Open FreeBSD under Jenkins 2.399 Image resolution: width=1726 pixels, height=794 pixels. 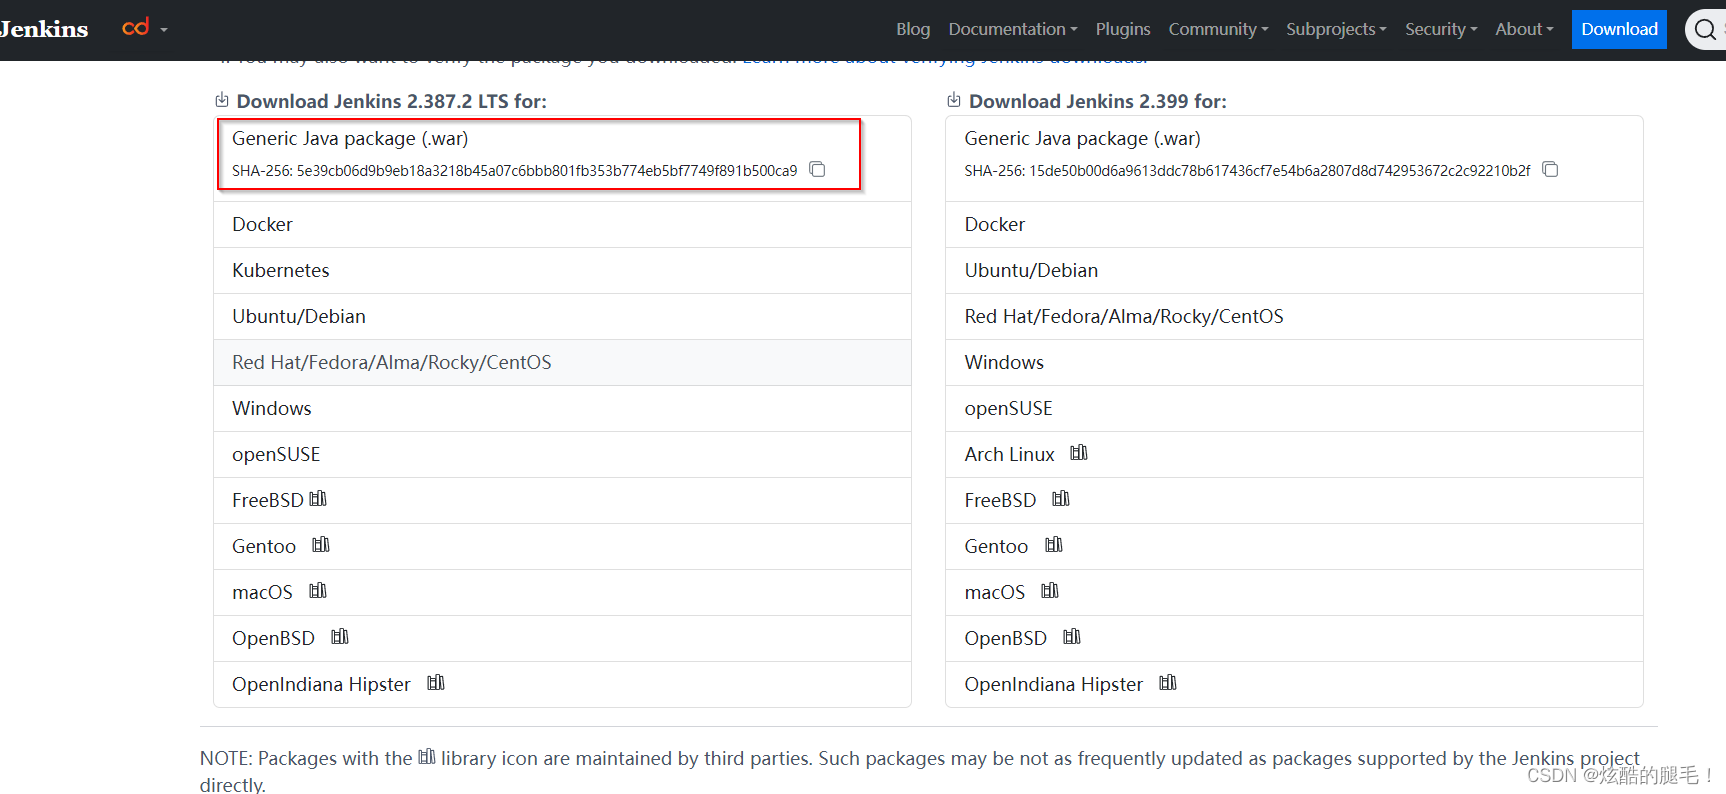tap(1294, 500)
